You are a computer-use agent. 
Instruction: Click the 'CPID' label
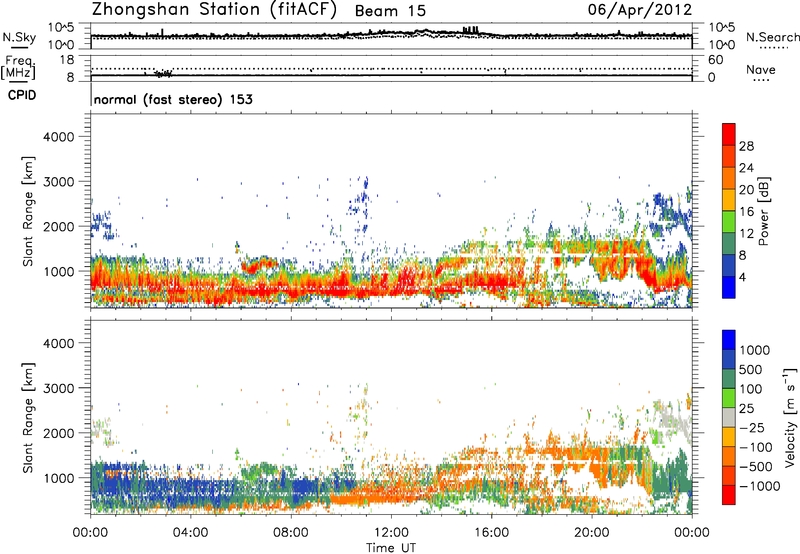click(x=22, y=95)
